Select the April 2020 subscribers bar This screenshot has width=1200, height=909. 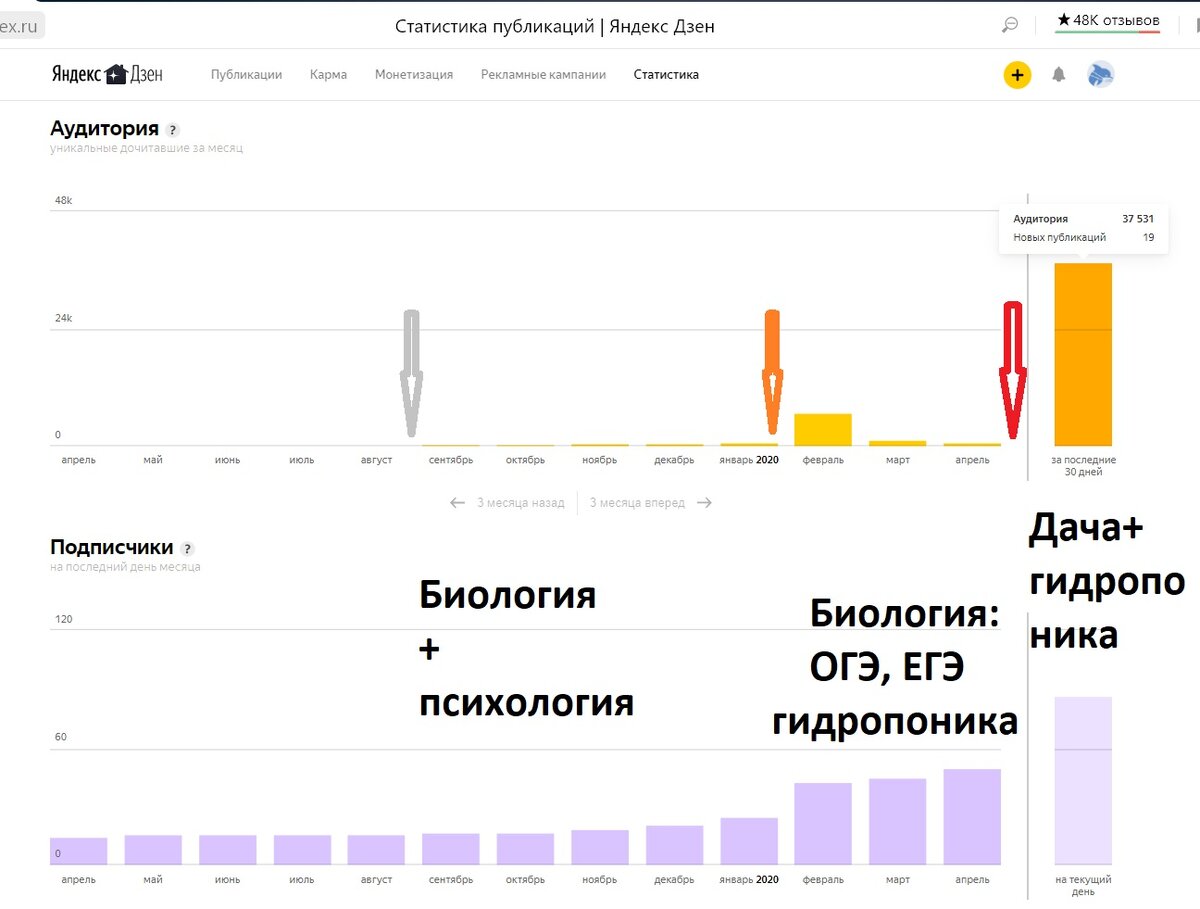tap(972, 817)
